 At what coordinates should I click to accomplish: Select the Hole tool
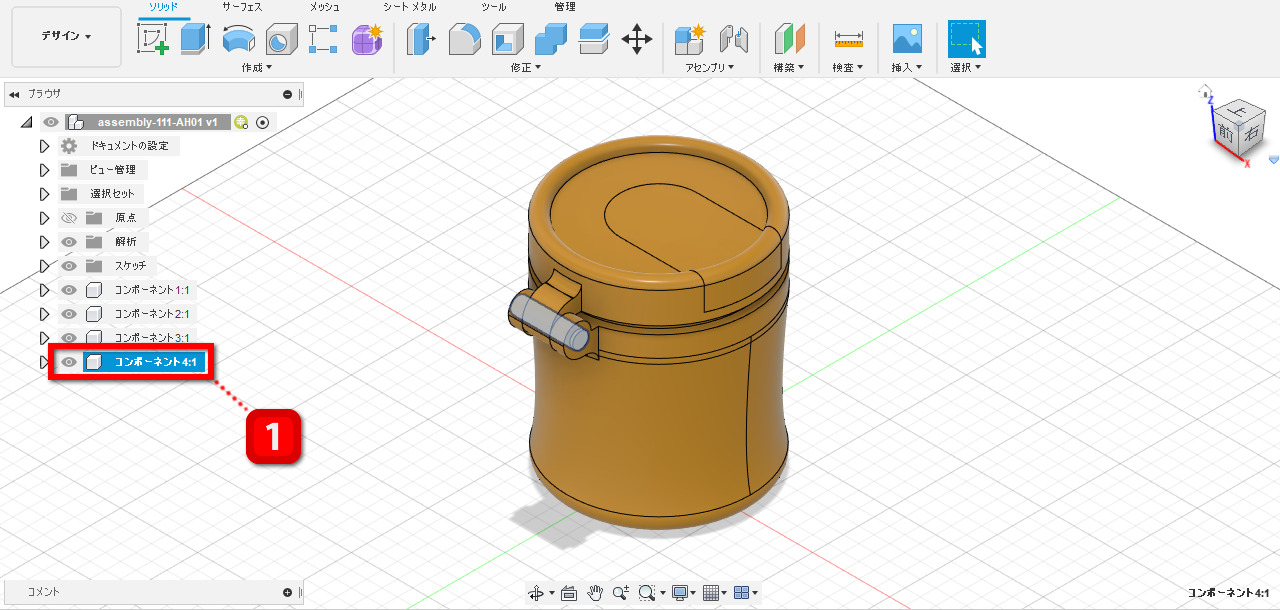tap(281, 39)
